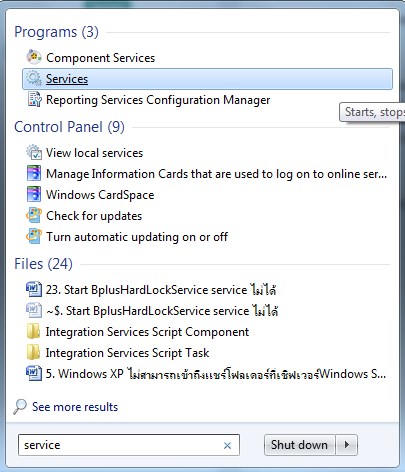Viewport: 405px width, 472px height.
Task: Open the Reporting Services Configuration Manager icon
Action: (x=34, y=100)
